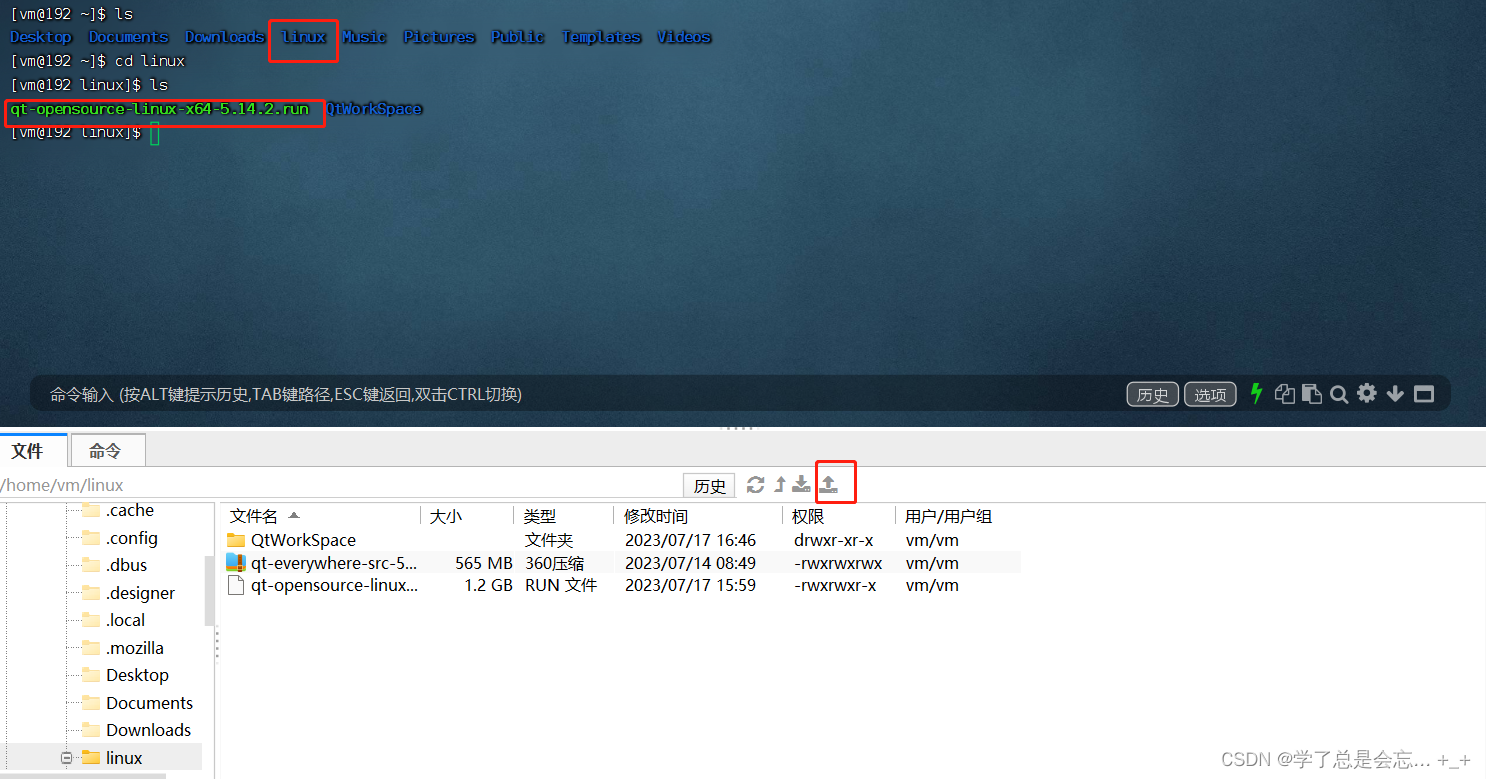Click Videos in terminal ls output
1486x779 pixels.
click(x=684, y=37)
